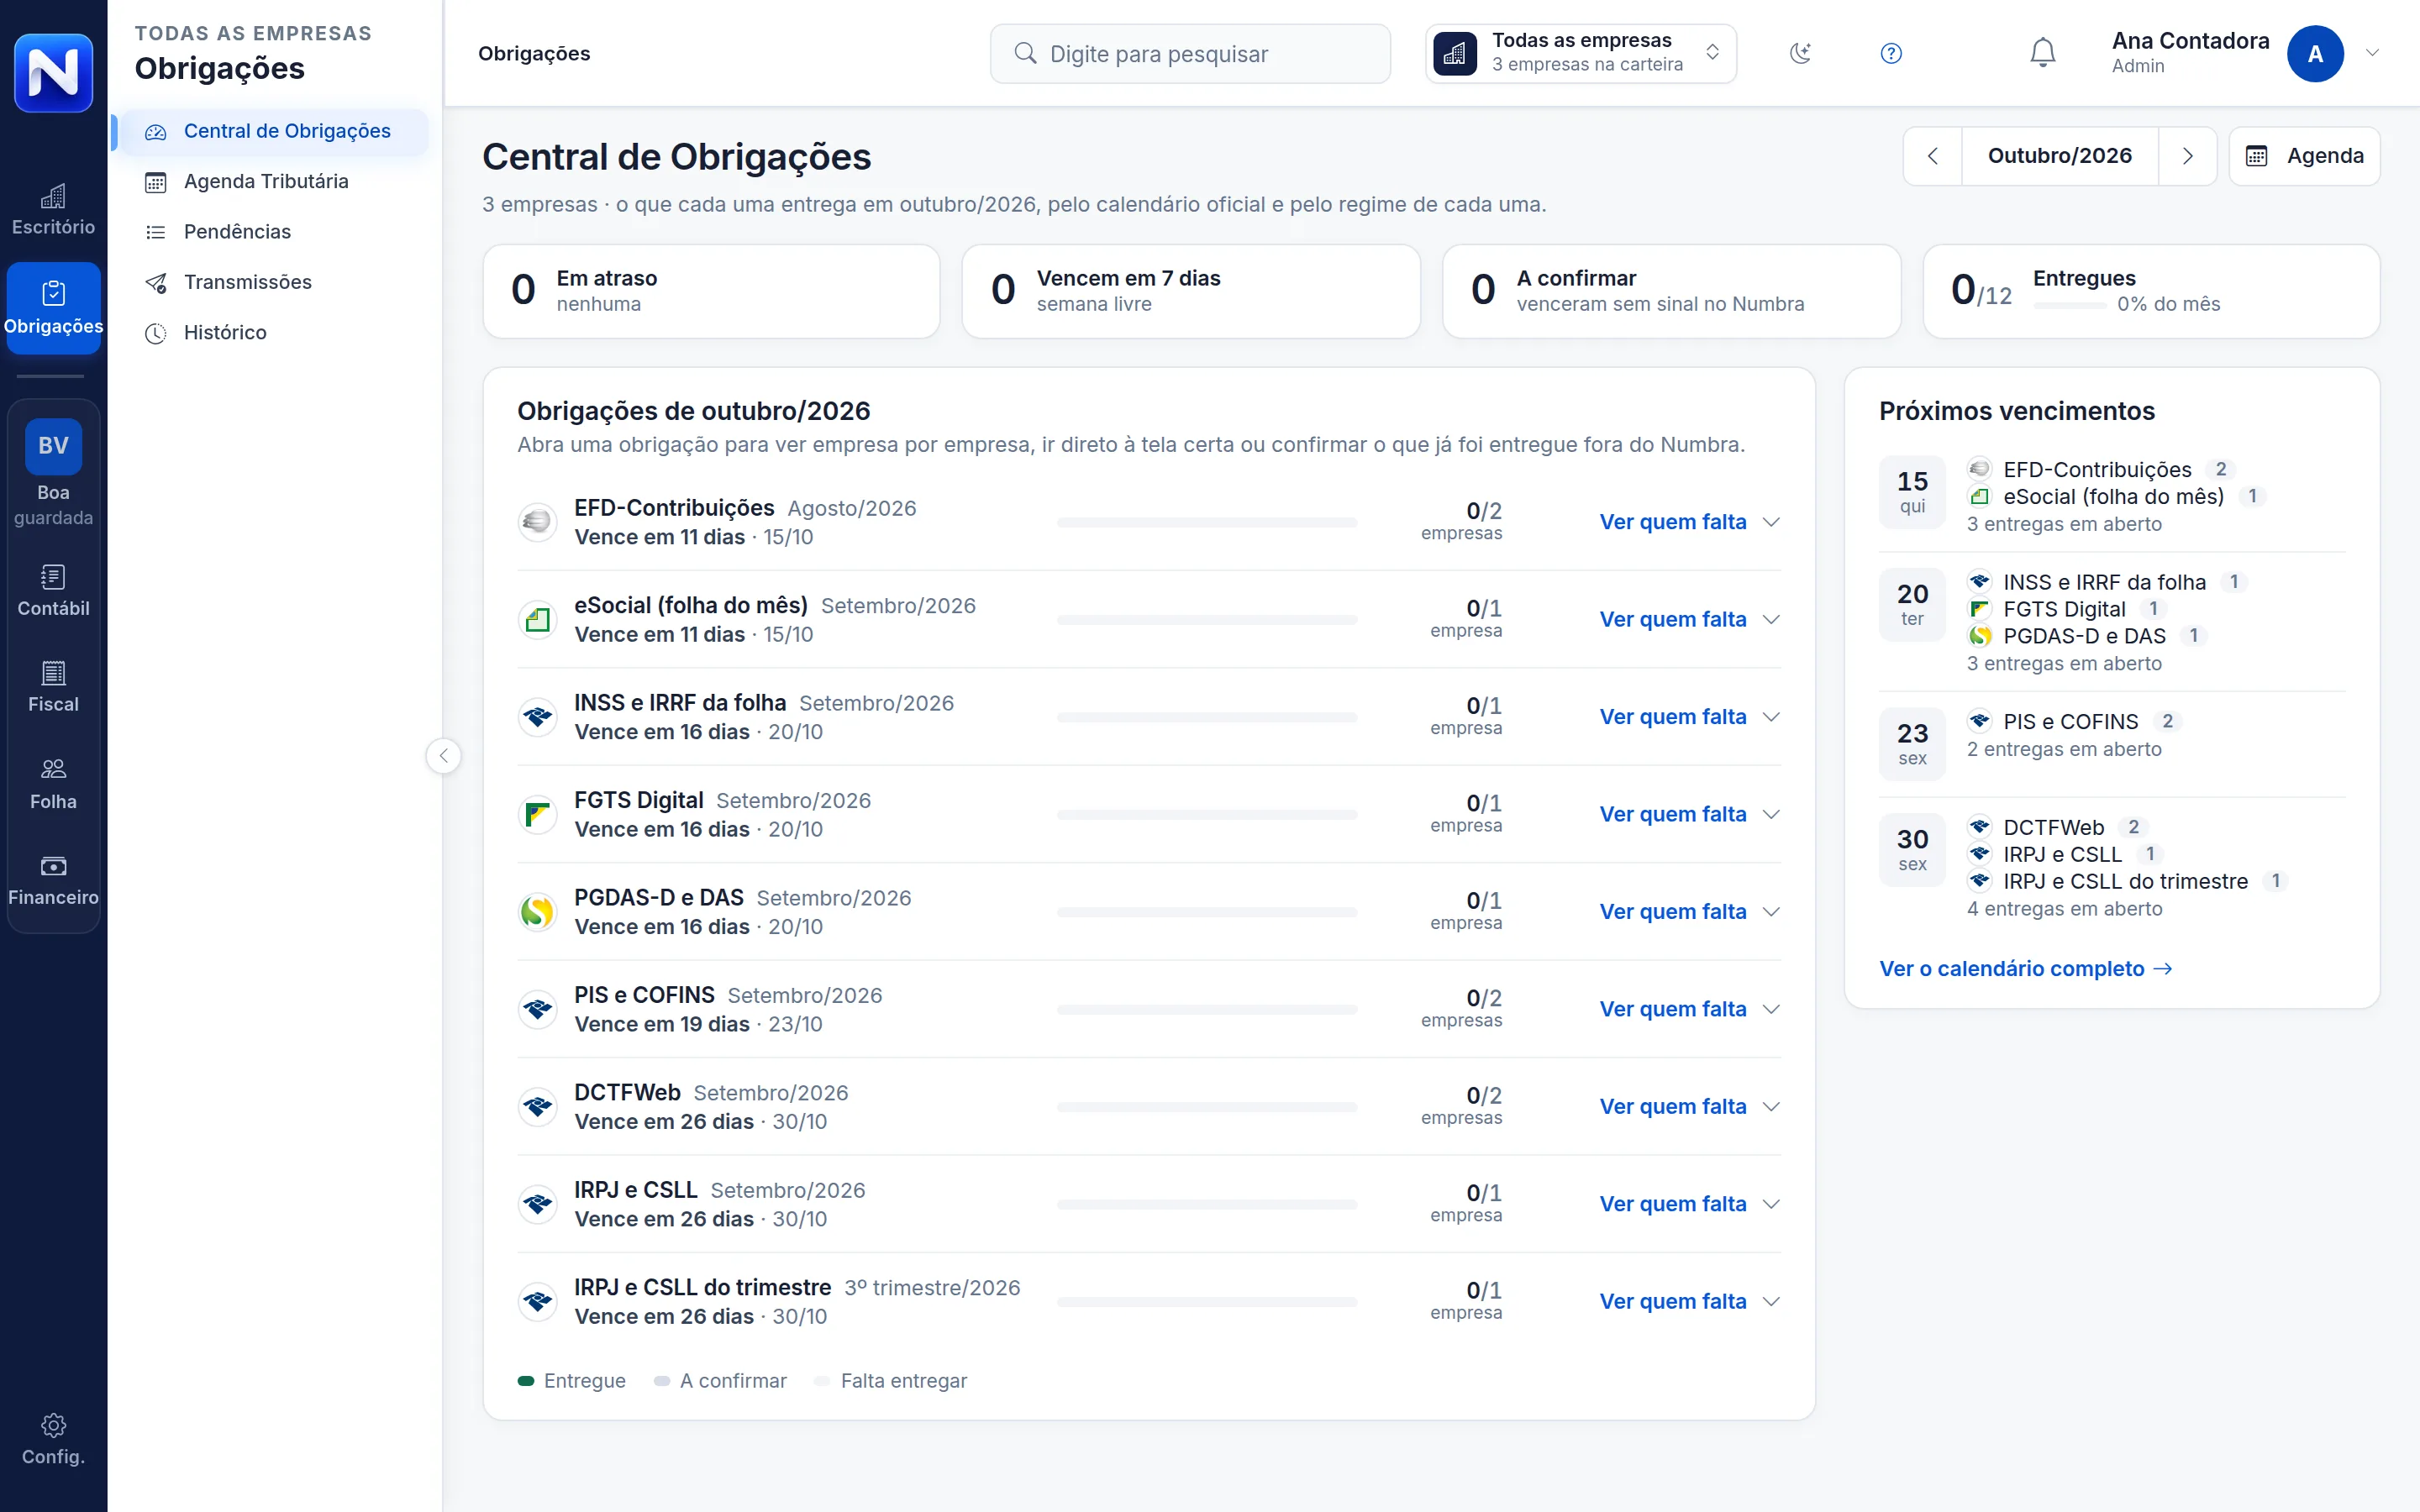Toggle dark mode moon icon
Screen dimensions: 2420x1512
pyautogui.click(x=1800, y=54)
